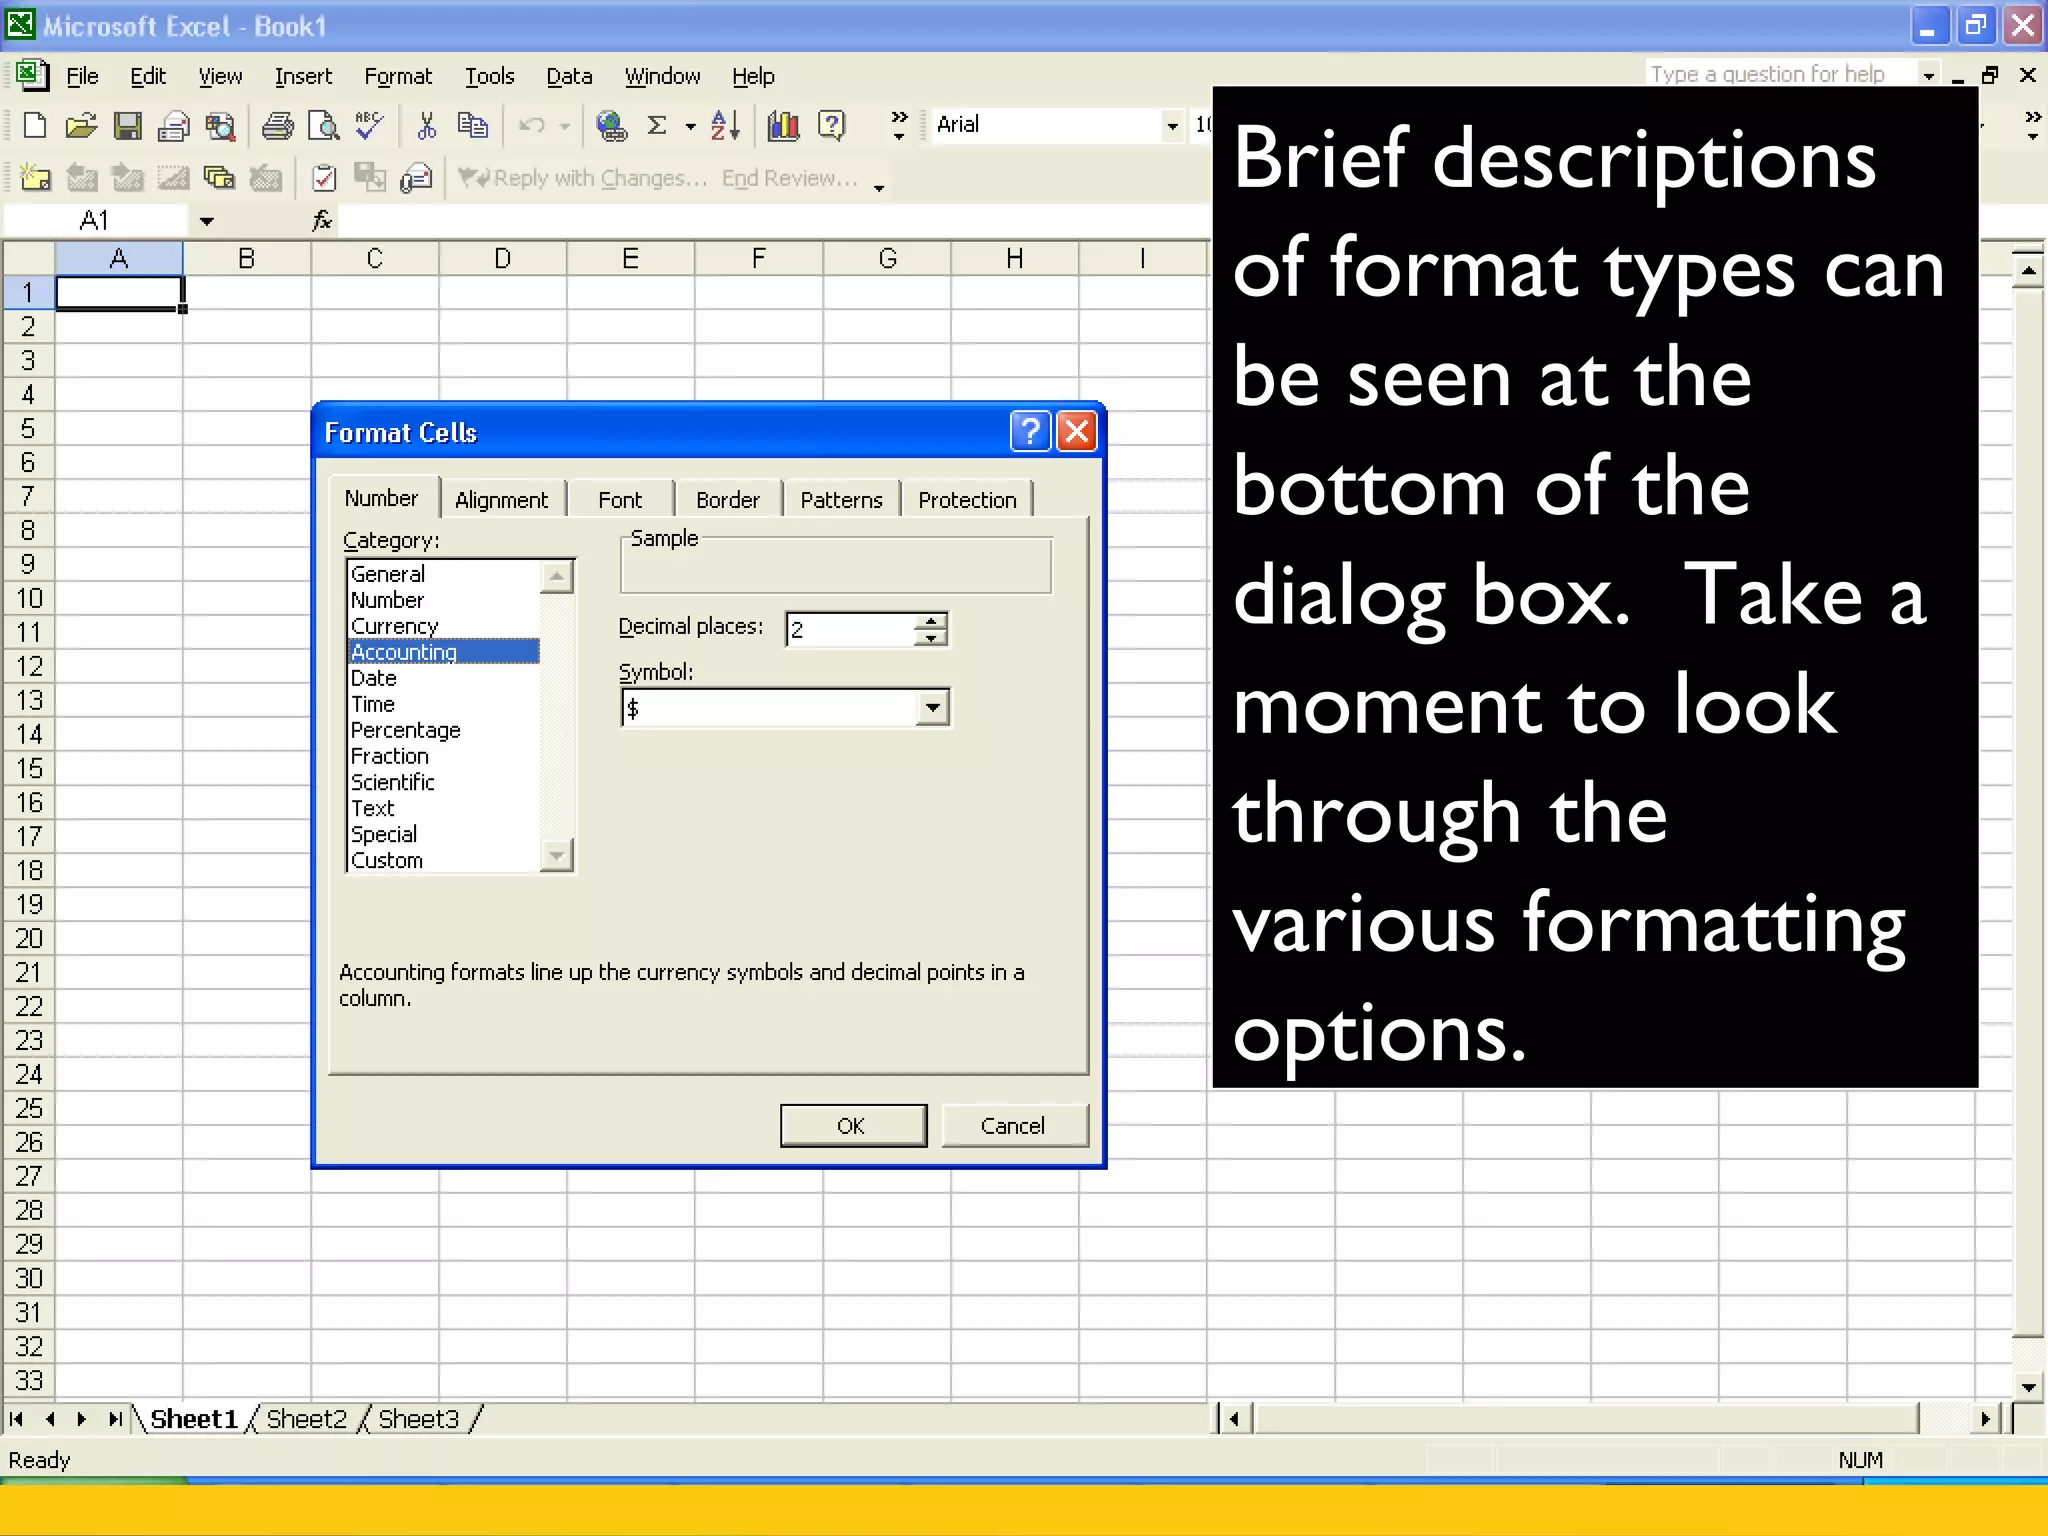Click the fx Insert Function icon
2048x1536 pixels.
pos(322,220)
